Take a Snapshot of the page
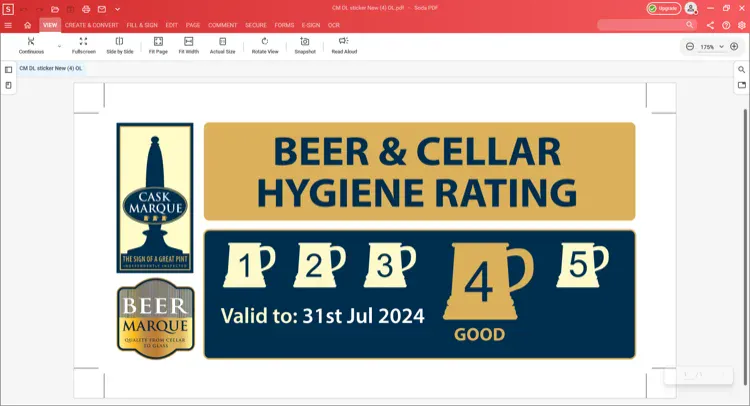This screenshot has height=406, width=750. pos(305,45)
